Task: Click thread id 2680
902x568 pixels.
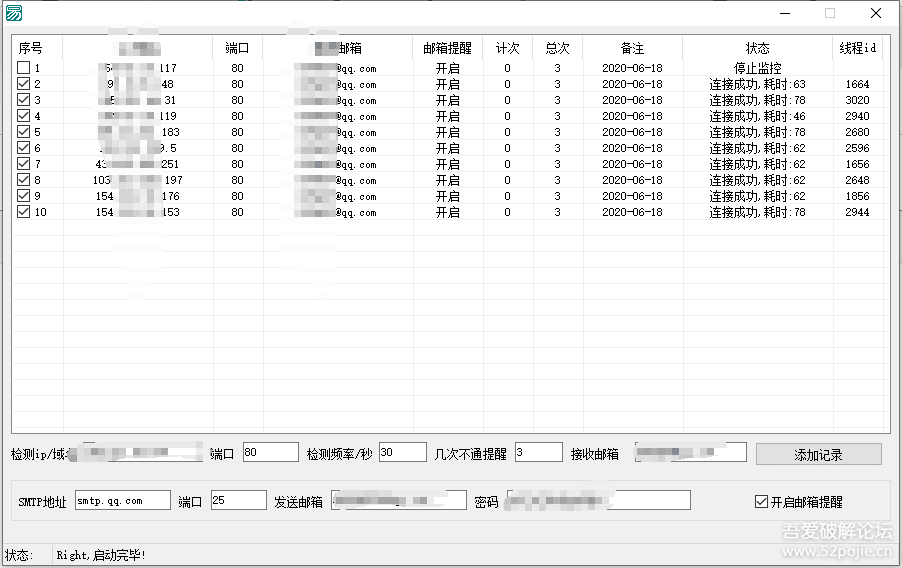Action: click(857, 132)
